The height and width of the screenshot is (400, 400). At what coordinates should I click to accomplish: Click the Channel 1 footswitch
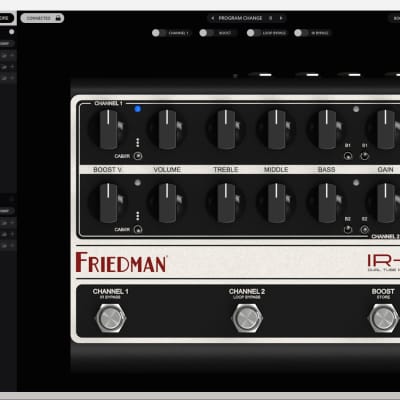(x=110, y=318)
